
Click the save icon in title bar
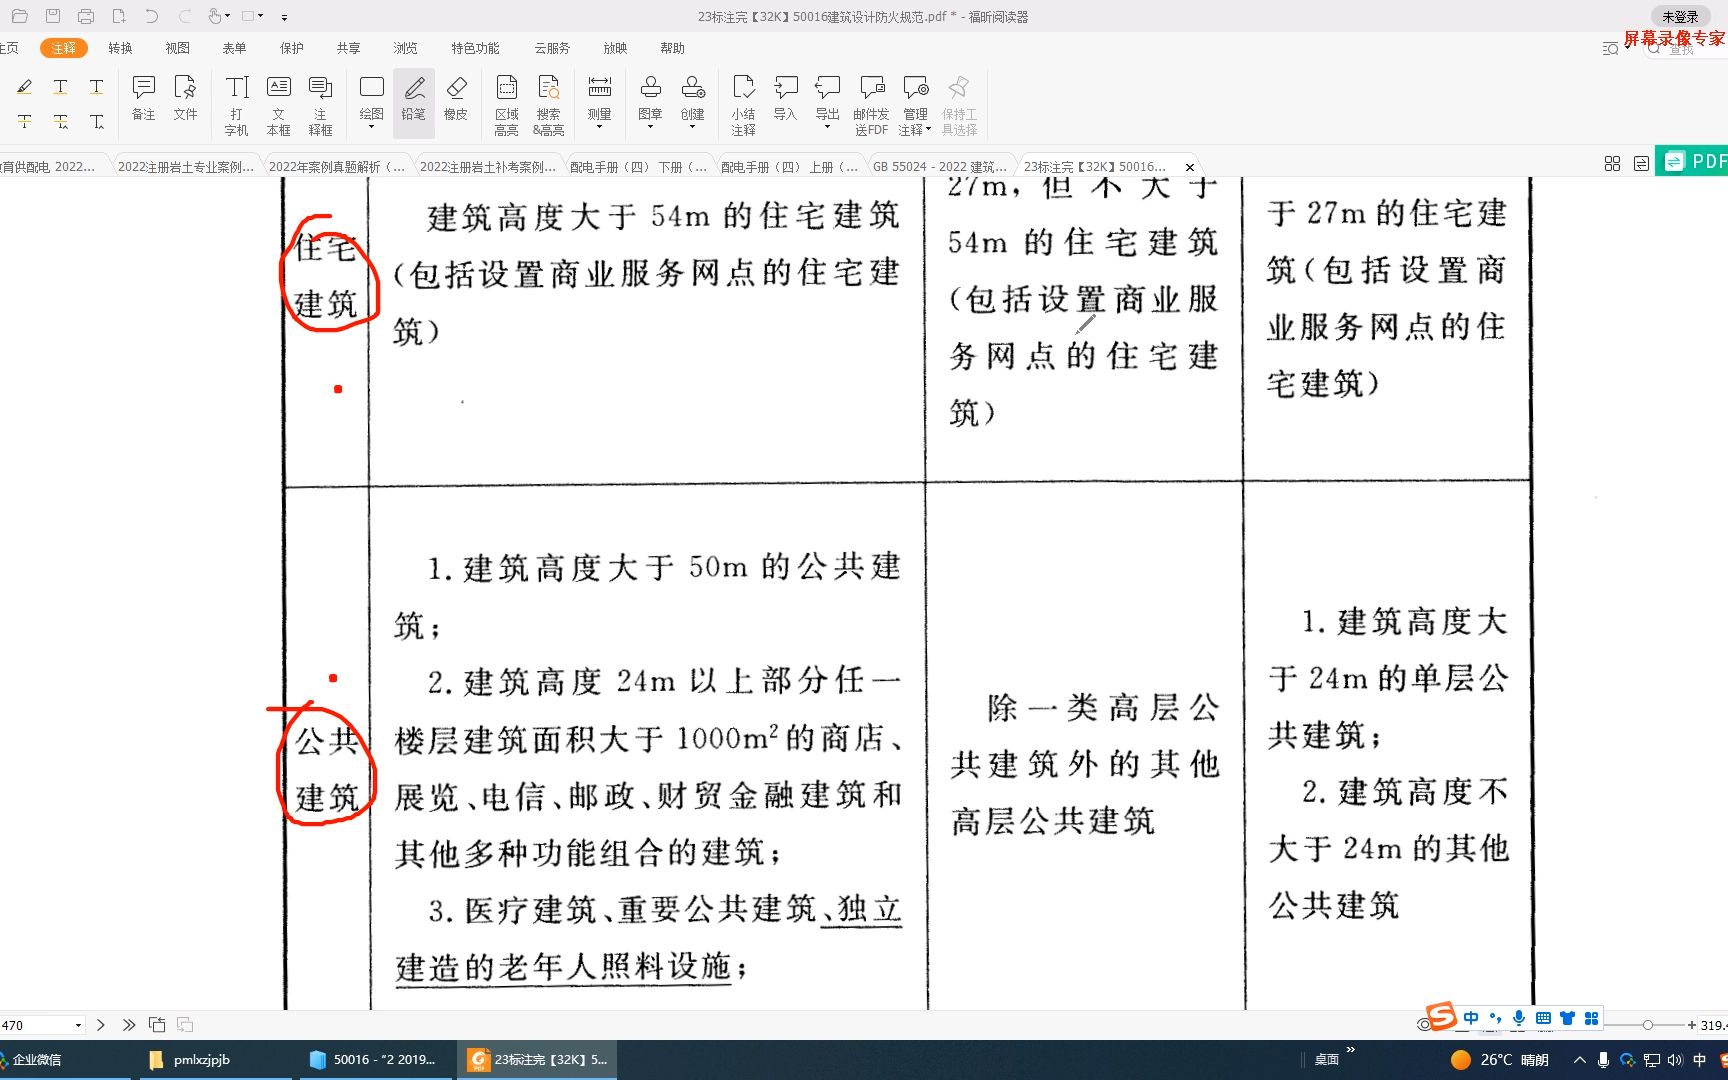52,16
